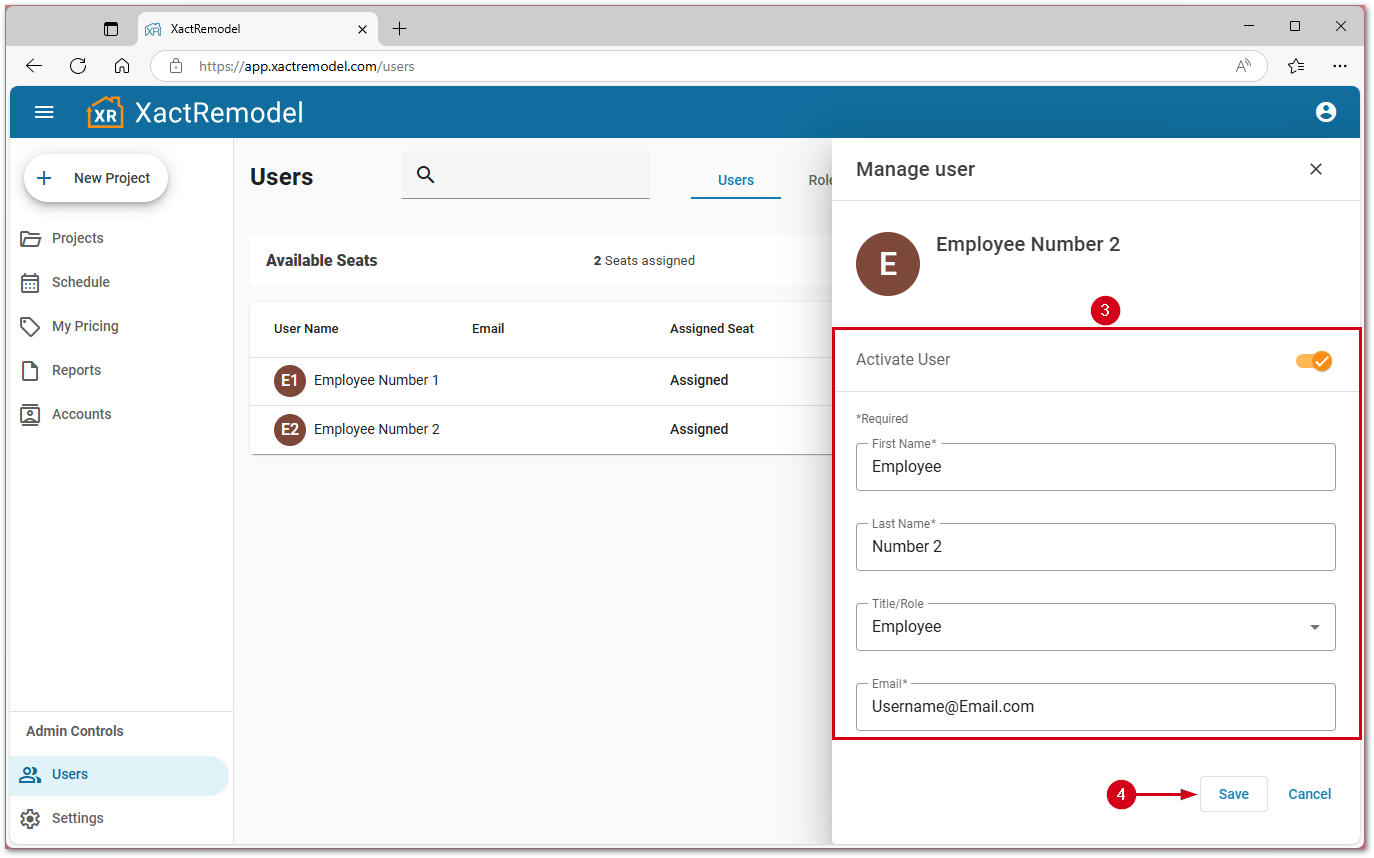
Task: Click the Available Seats heading
Action: point(322,260)
